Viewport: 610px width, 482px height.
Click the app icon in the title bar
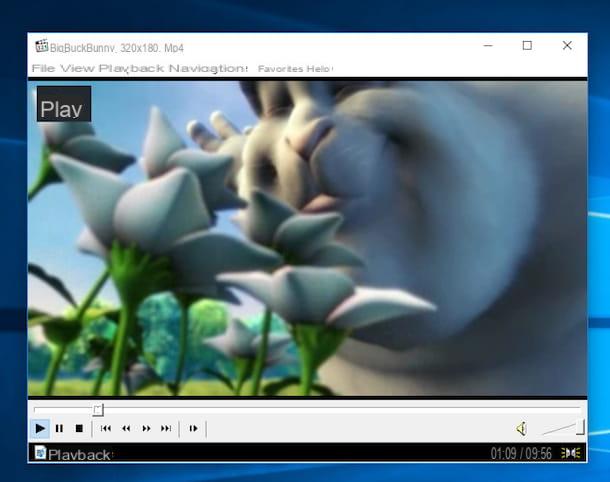pos(42,46)
